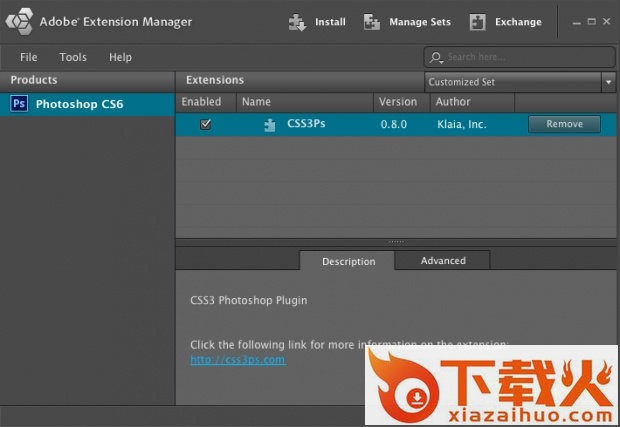Disable the CSS3Ps extension checkbox
The height and width of the screenshot is (427, 620).
coord(205,125)
